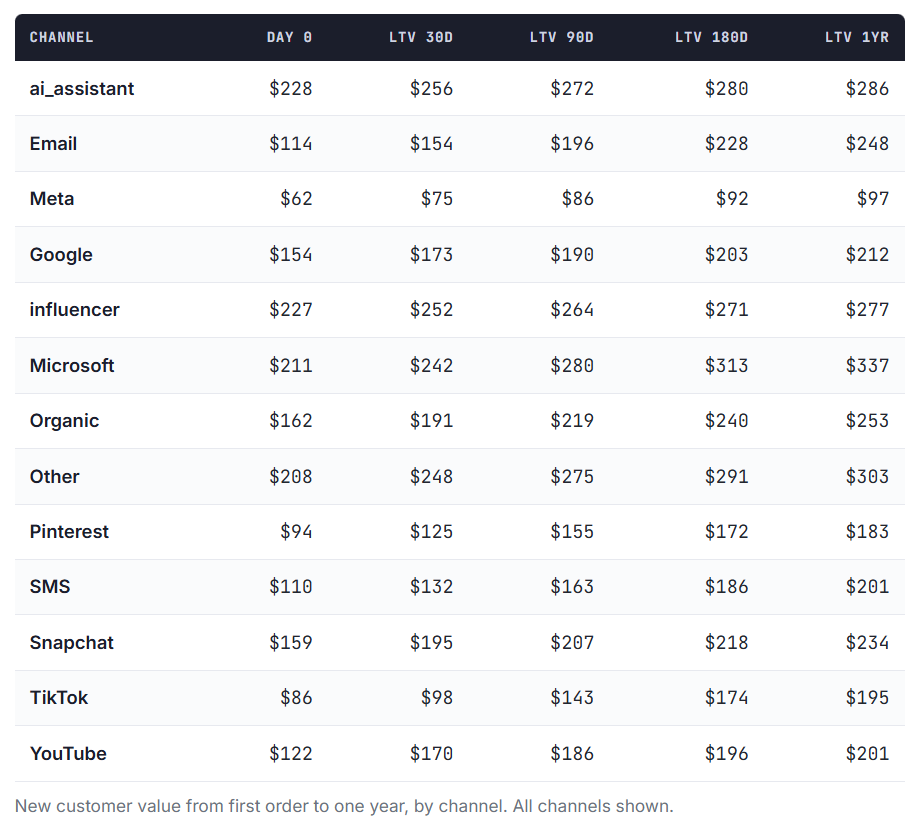Click the Microsoft LTV 1YR value $337
923x831 pixels.
pyautogui.click(x=867, y=365)
